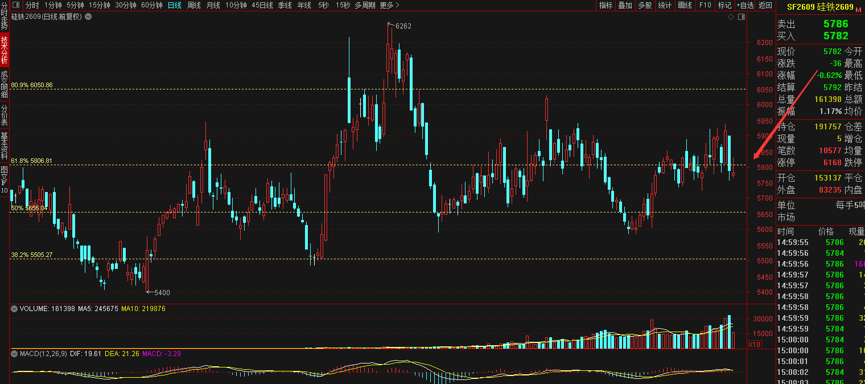Open the 分价表 sidebar tab
Image resolution: width=865 pixels, height=384 pixels.
coord(4,114)
